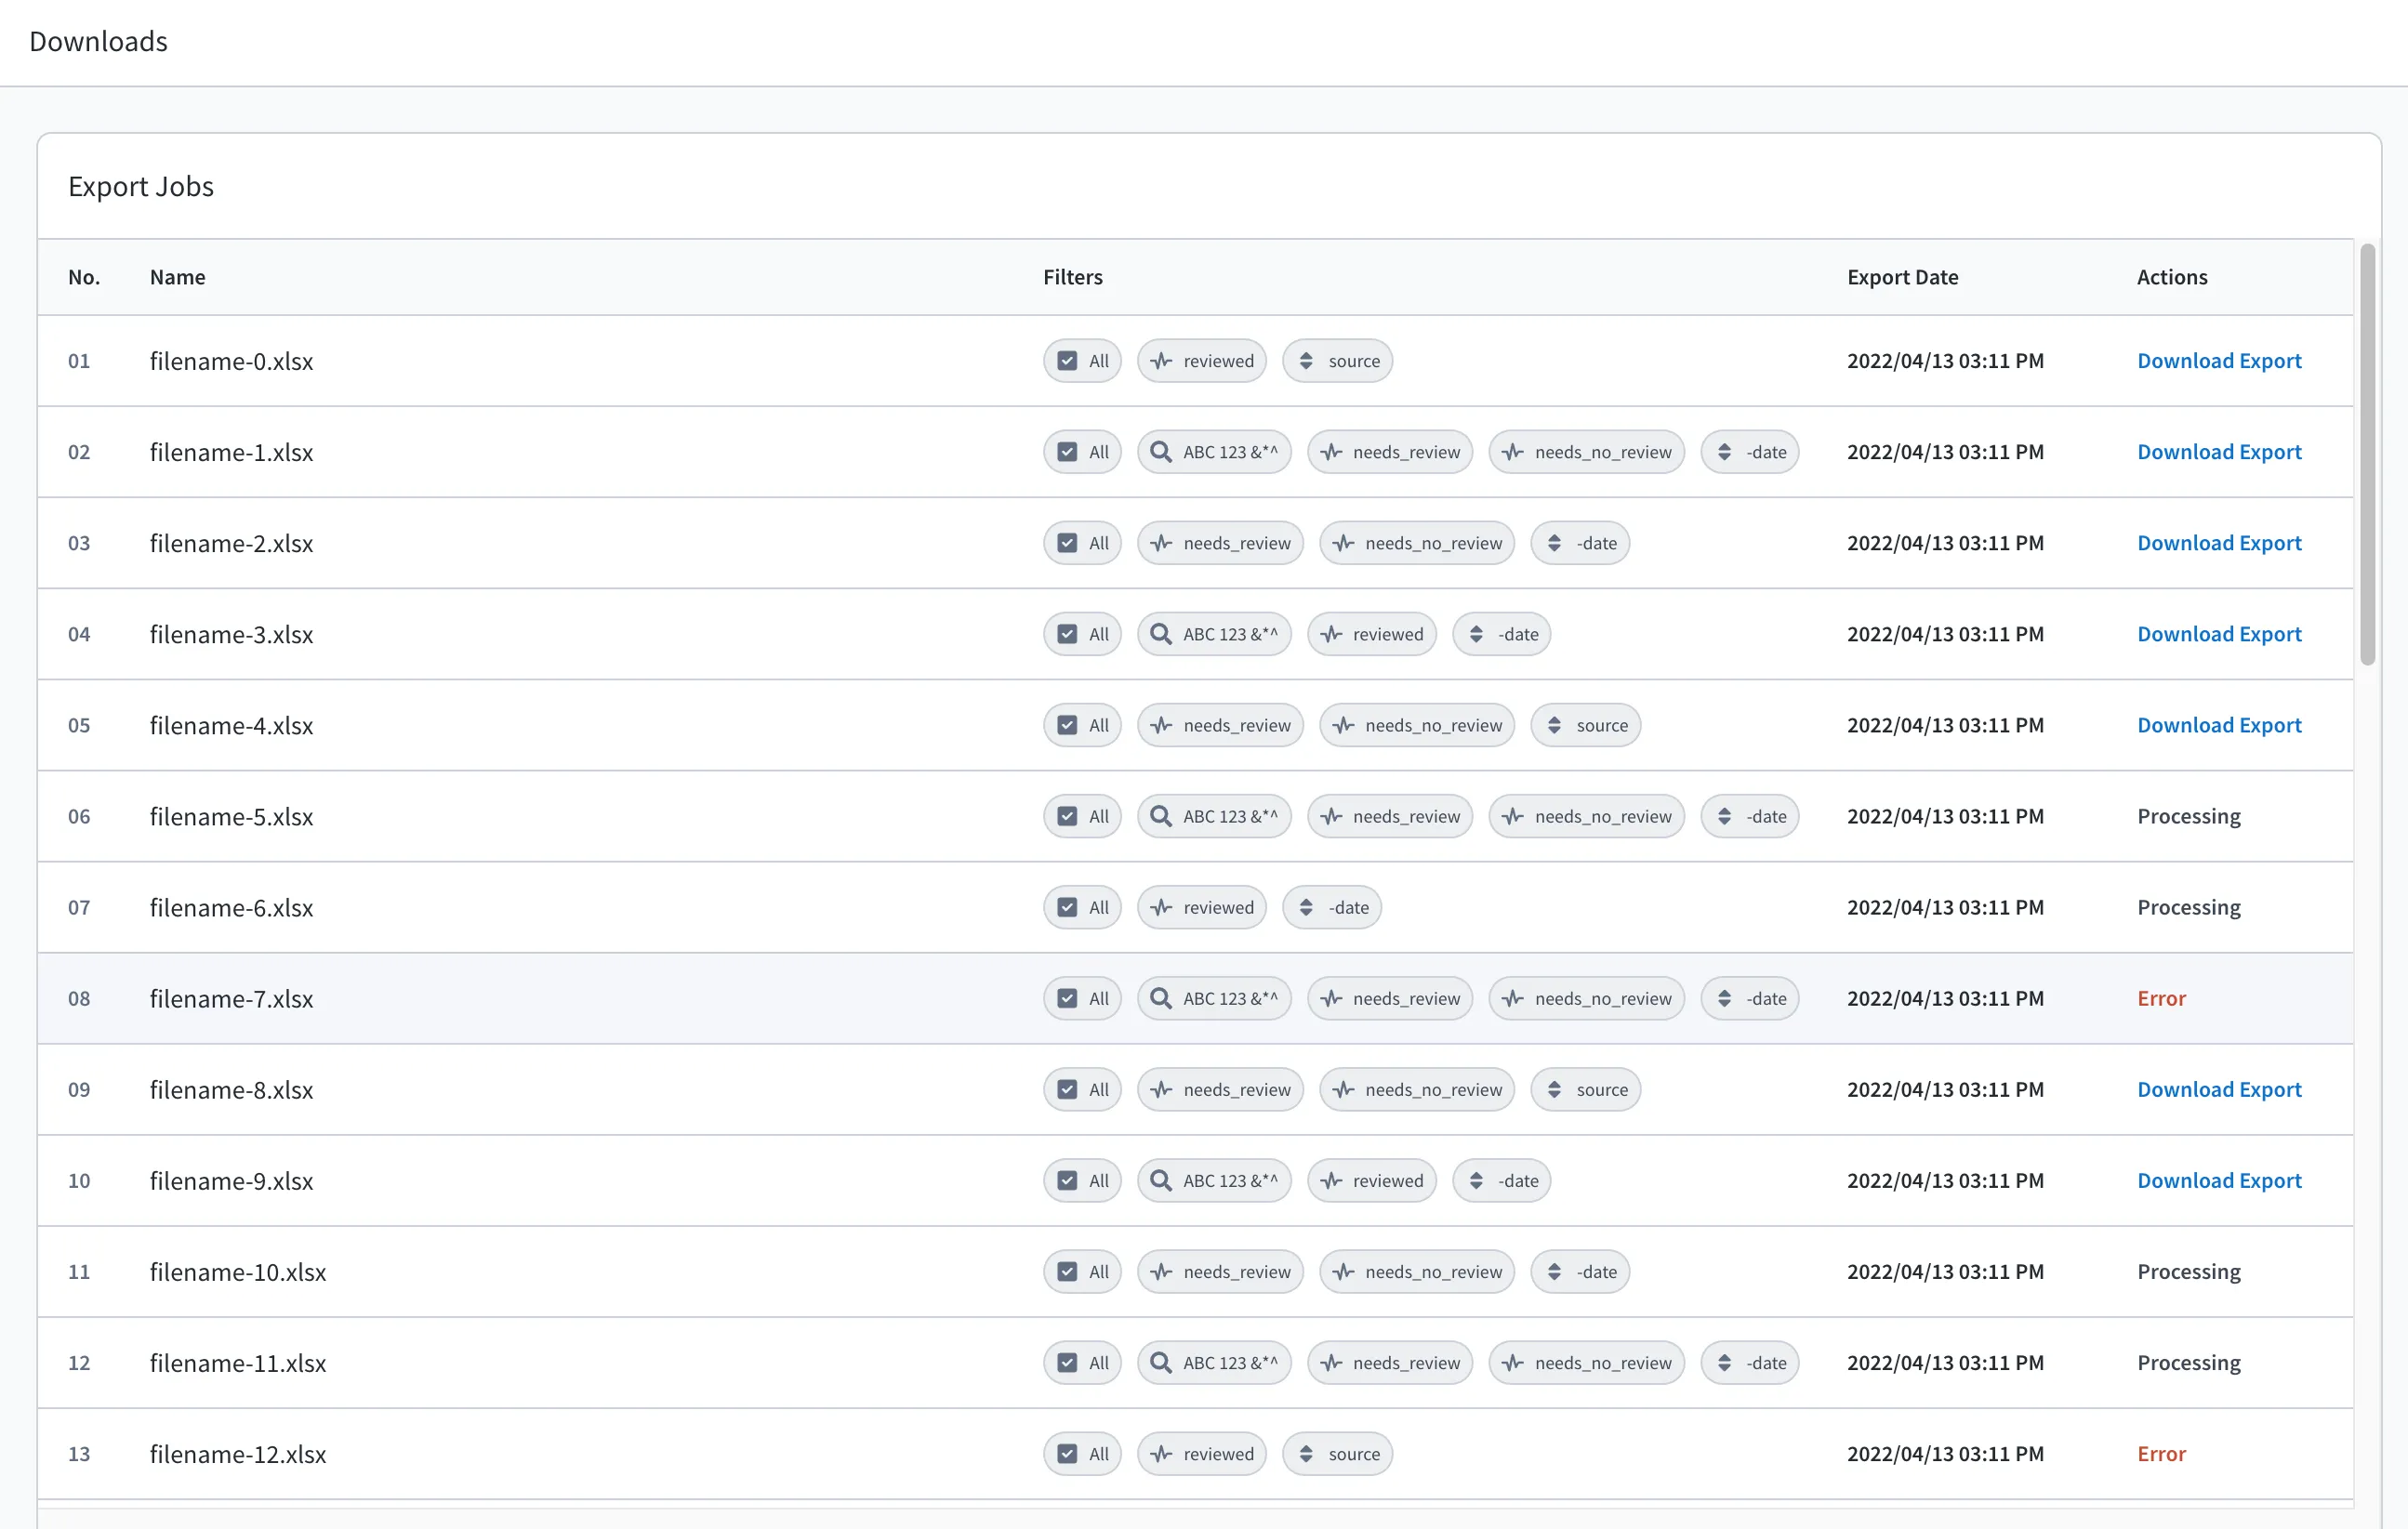This screenshot has height=1529, width=2408.
Task: Click the search icon in filename-9.xlsx row
Action: tap(1160, 1180)
